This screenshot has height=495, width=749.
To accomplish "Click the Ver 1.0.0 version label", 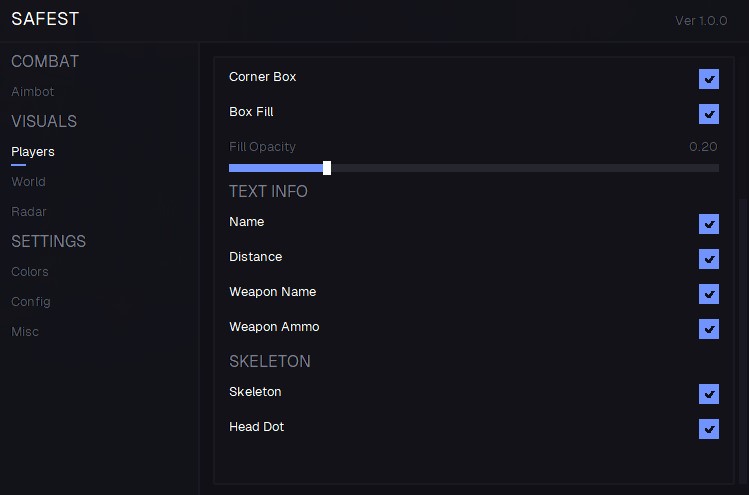I will tap(701, 21).
